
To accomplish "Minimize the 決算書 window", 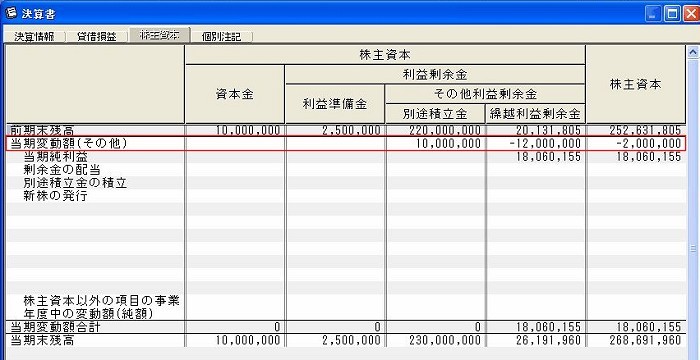I will pos(653,13).
